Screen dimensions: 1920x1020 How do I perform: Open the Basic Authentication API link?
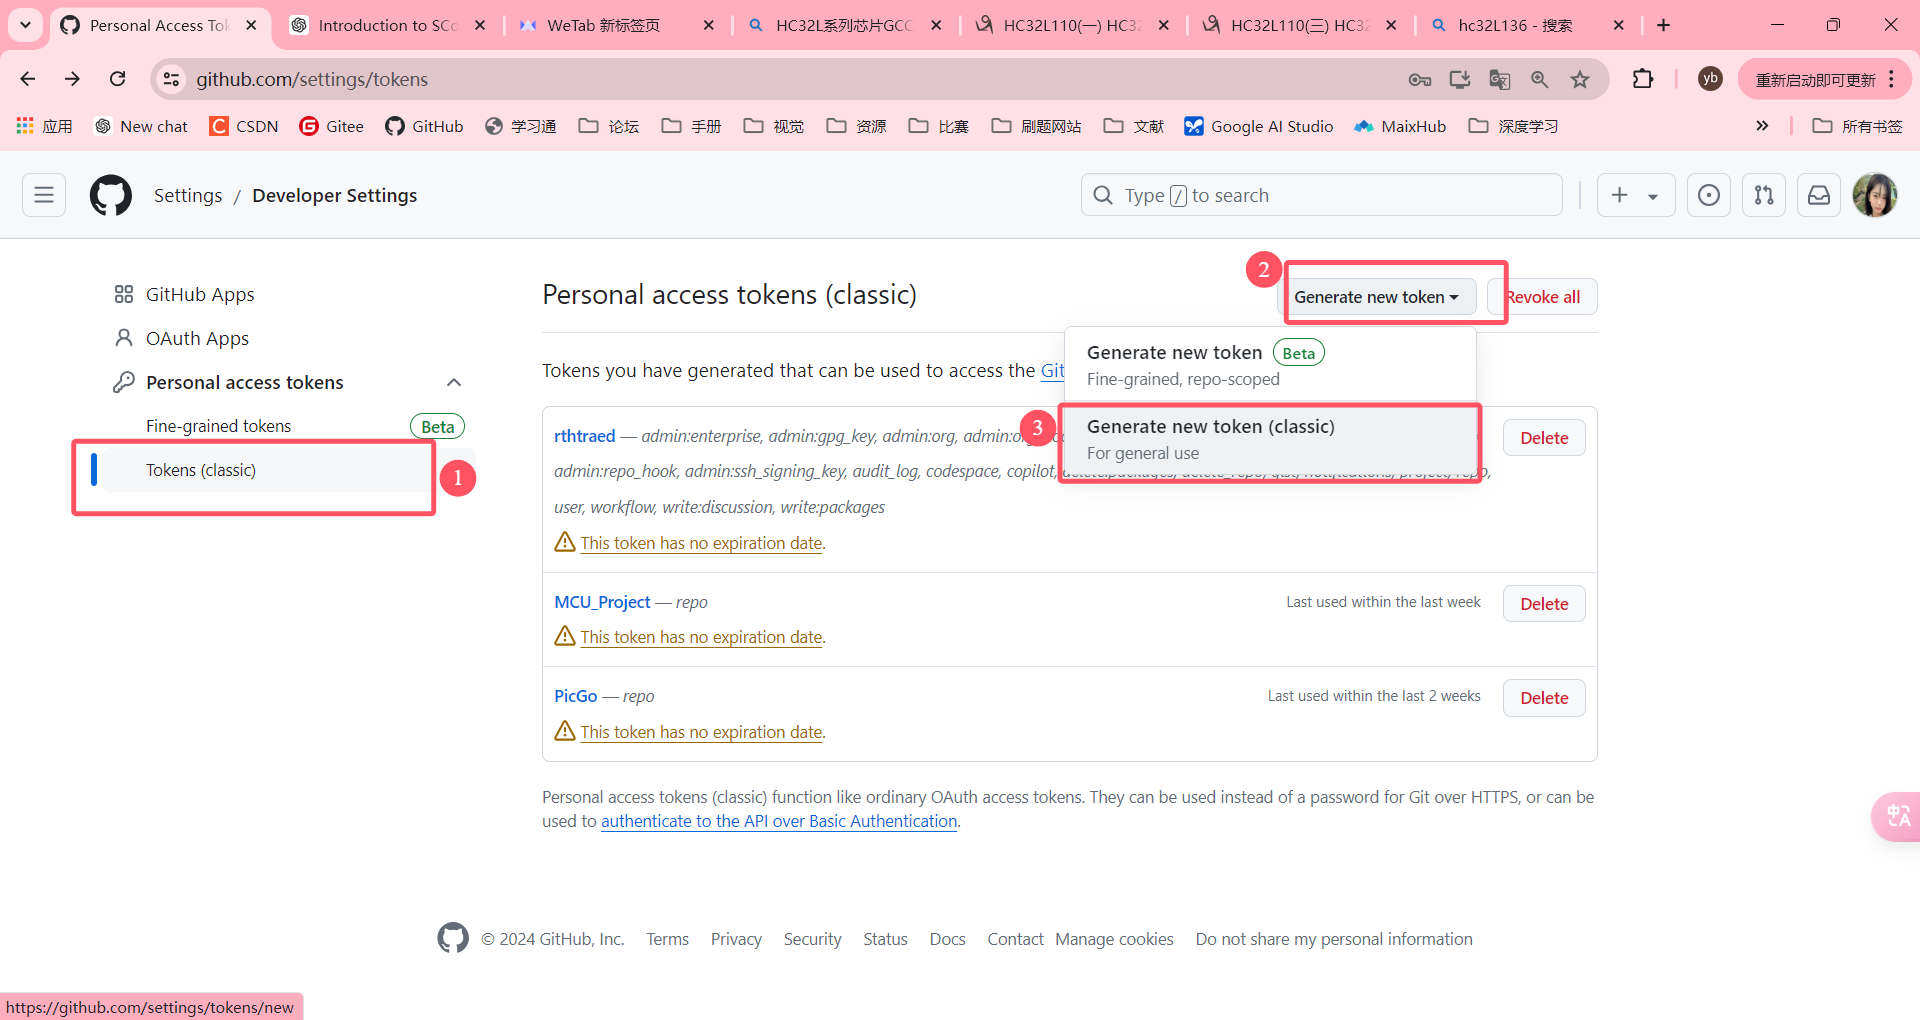click(x=779, y=821)
